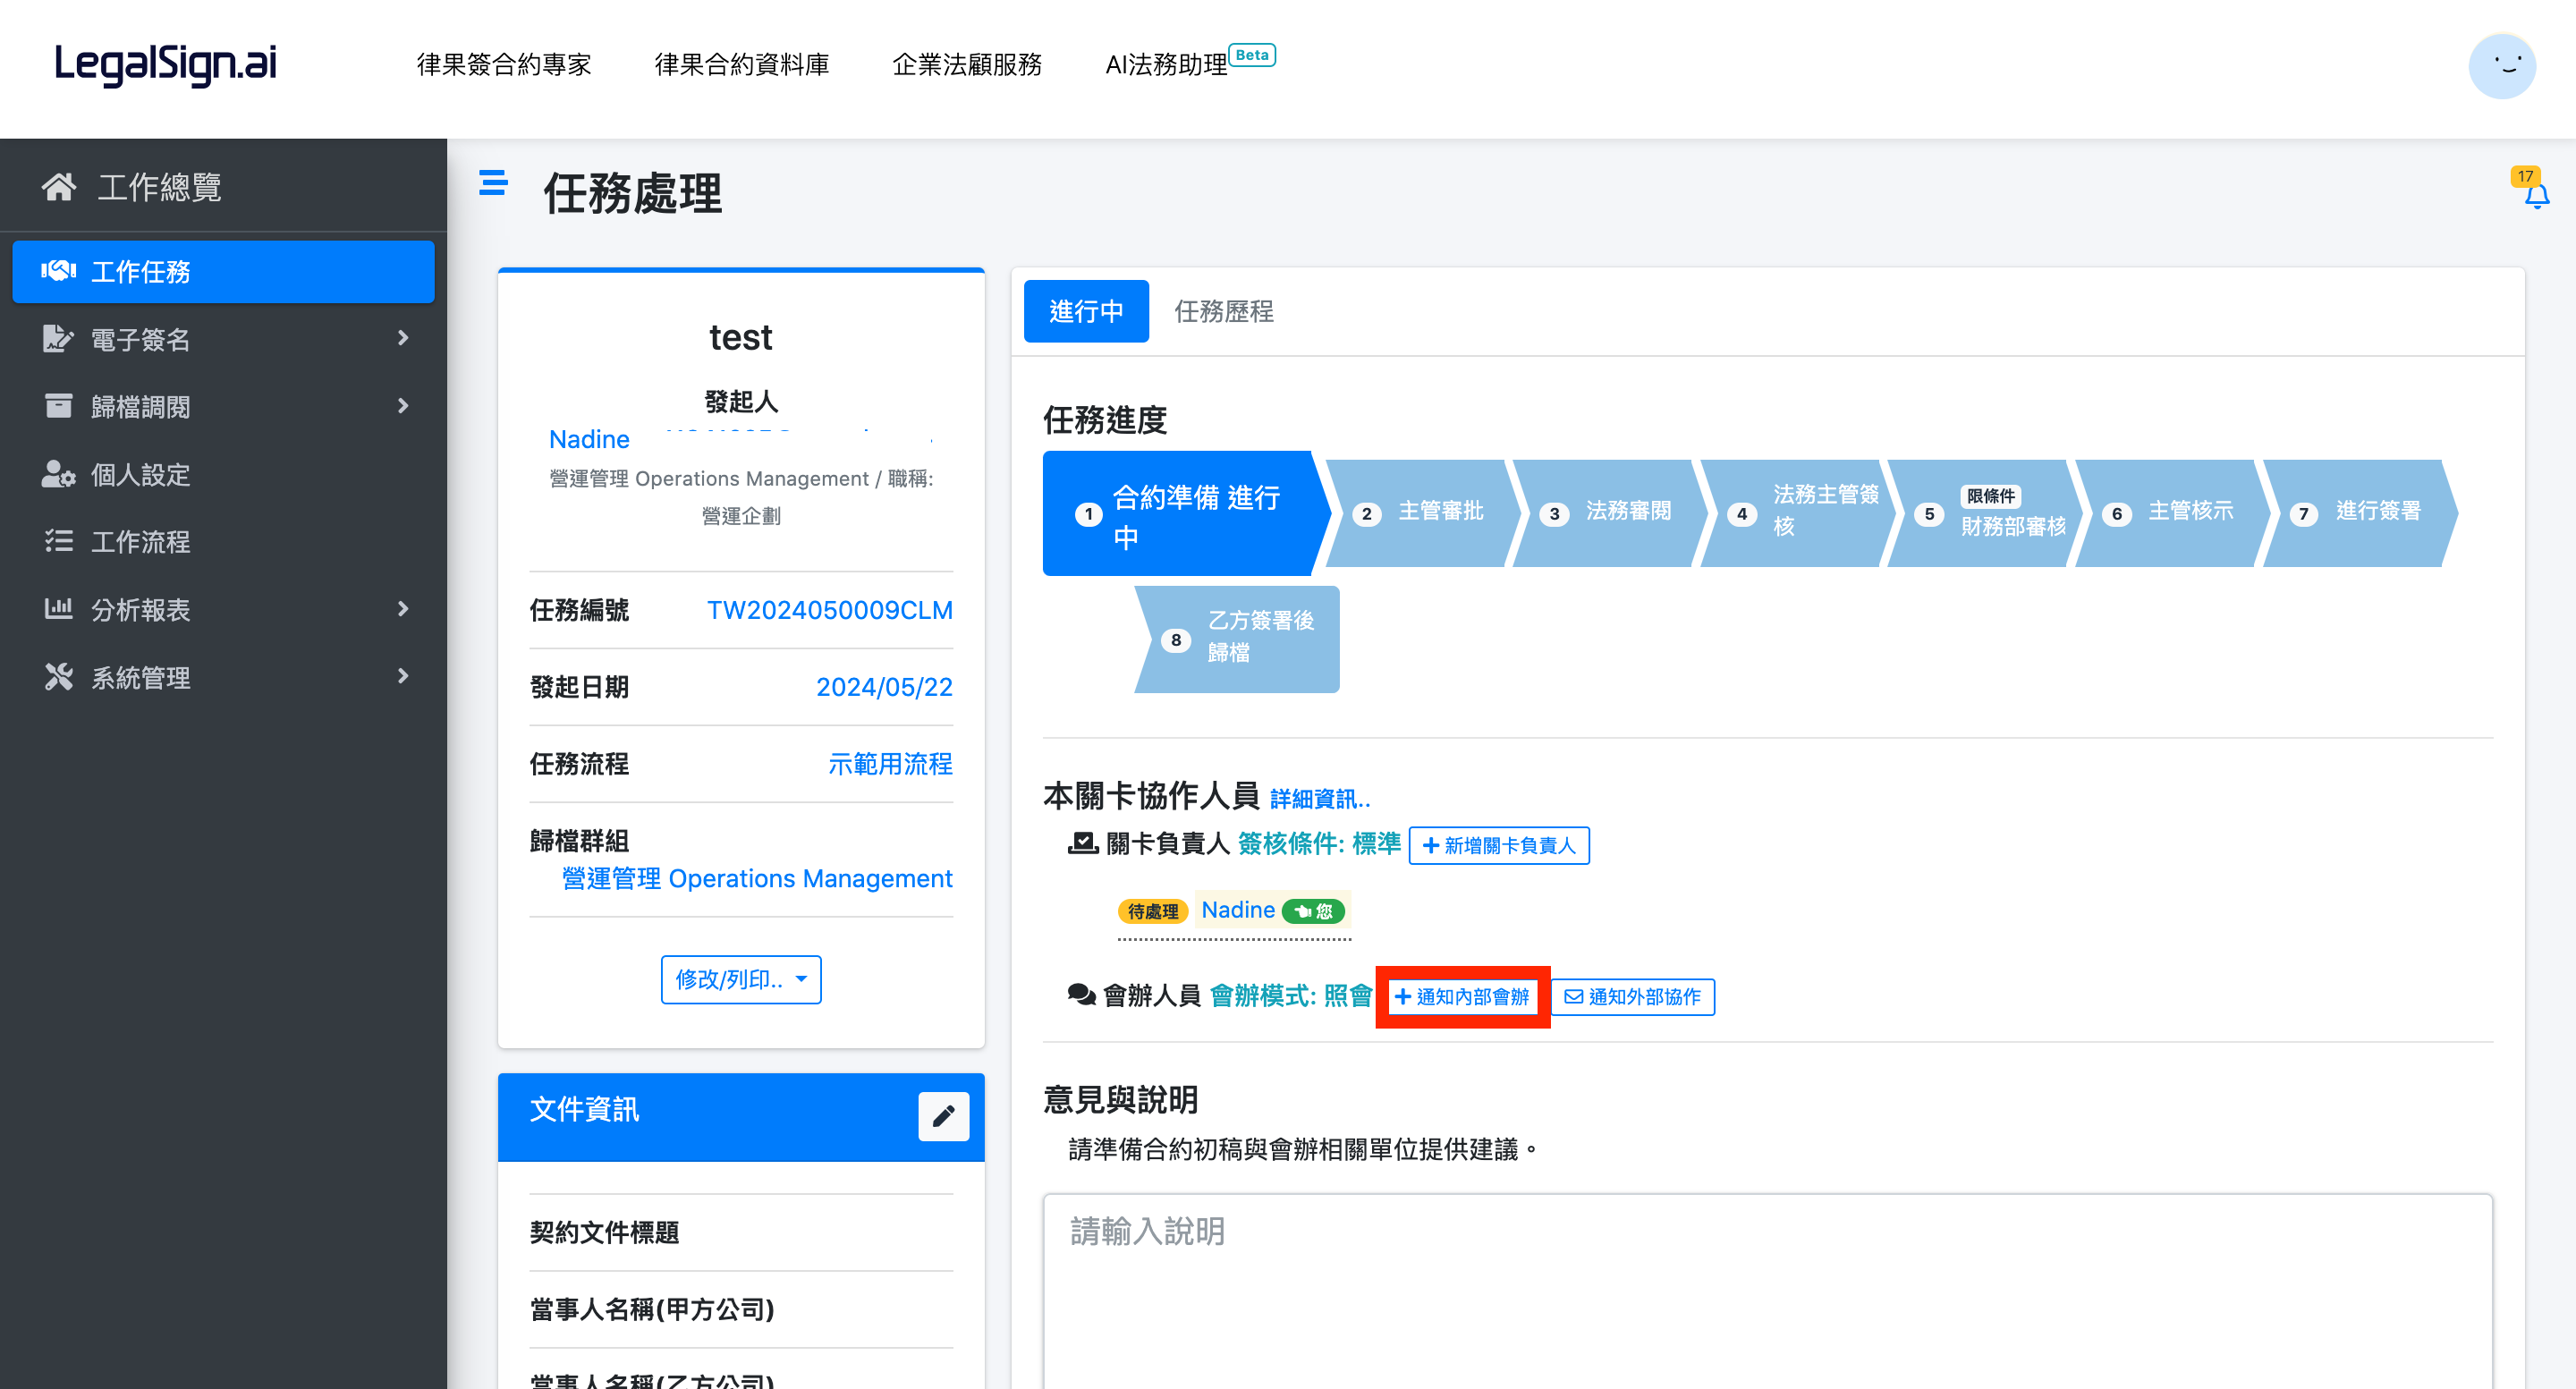Click the pencil edit icon in 文件資訊
The height and width of the screenshot is (1389, 2576).
[943, 1116]
